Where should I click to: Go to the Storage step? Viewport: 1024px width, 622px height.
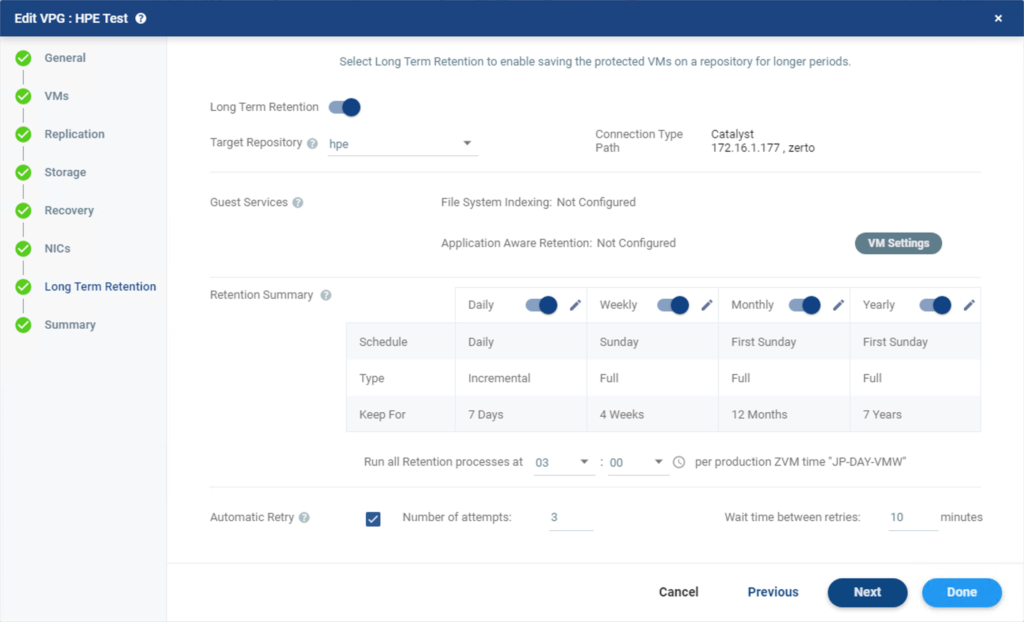pos(65,172)
